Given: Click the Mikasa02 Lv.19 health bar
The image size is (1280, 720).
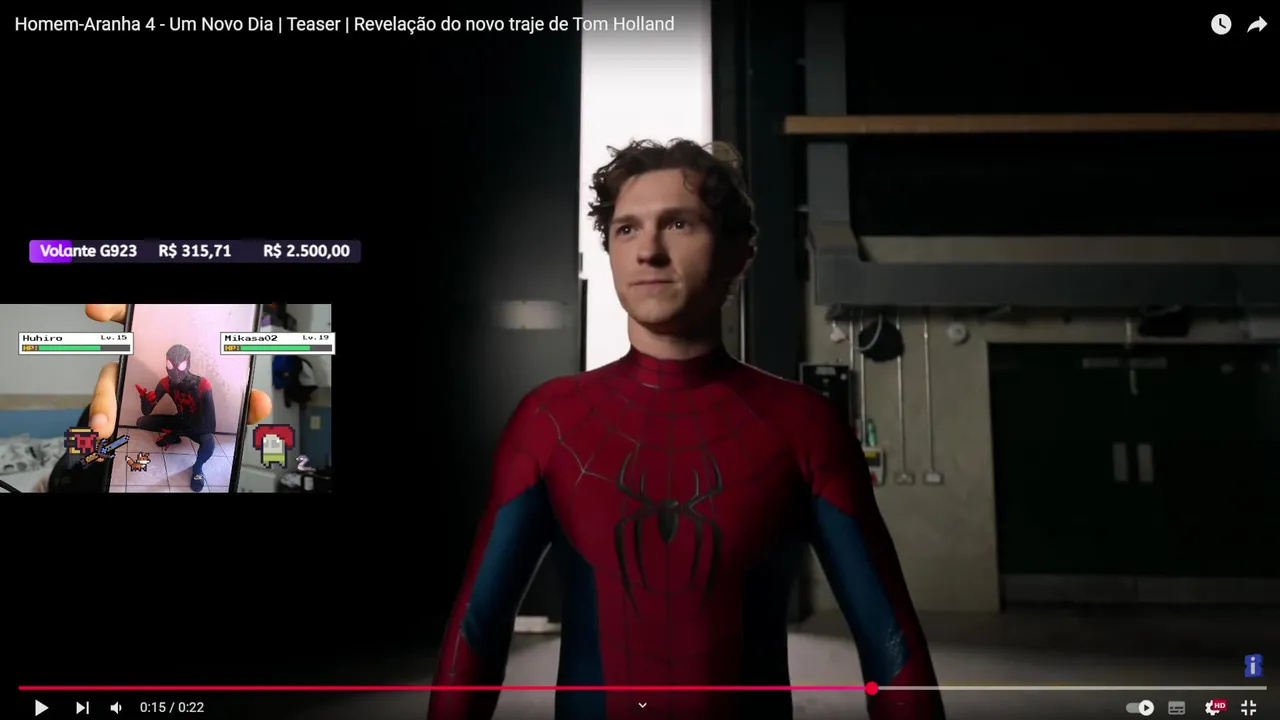Looking at the screenshot, I should (x=277, y=343).
